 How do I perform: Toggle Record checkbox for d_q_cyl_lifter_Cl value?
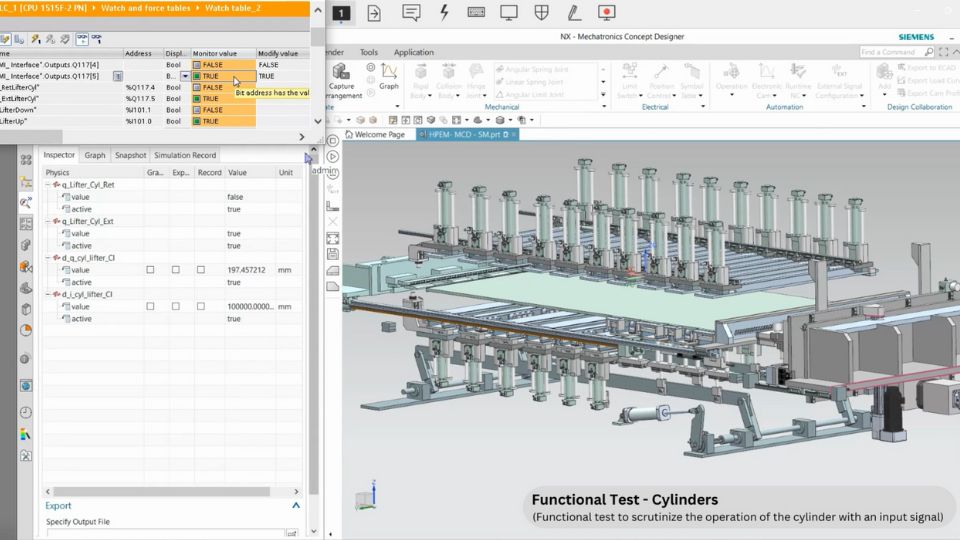coord(201,269)
